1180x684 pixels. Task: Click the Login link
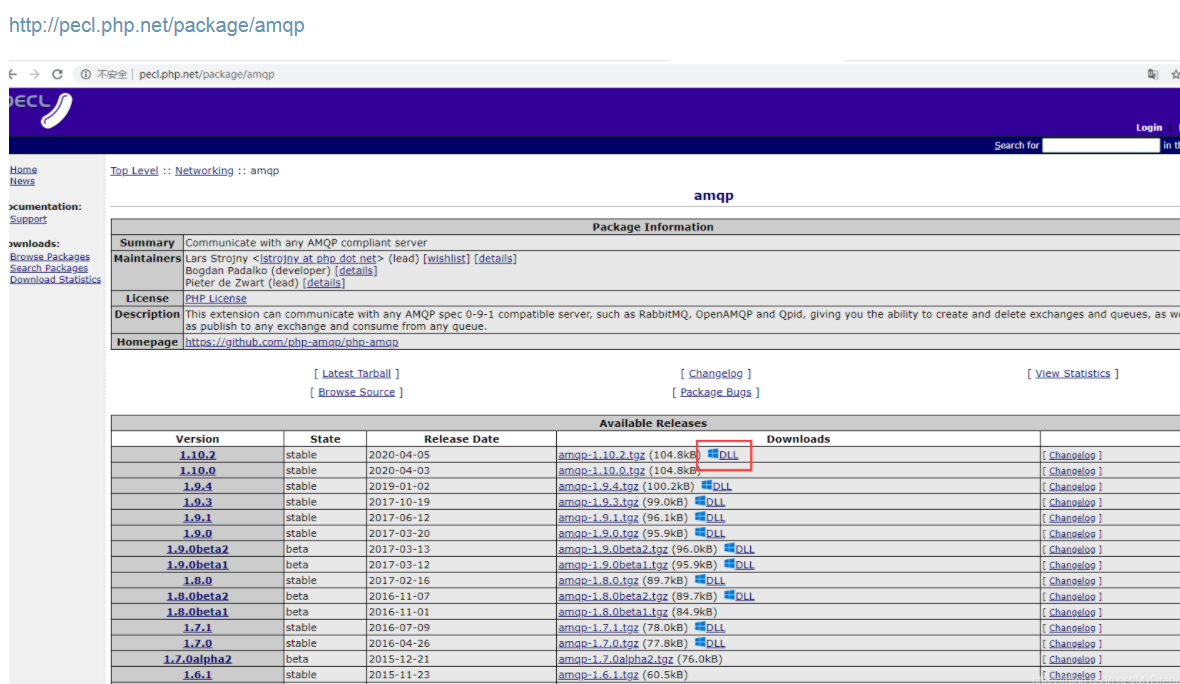[x=1148, y=127]
